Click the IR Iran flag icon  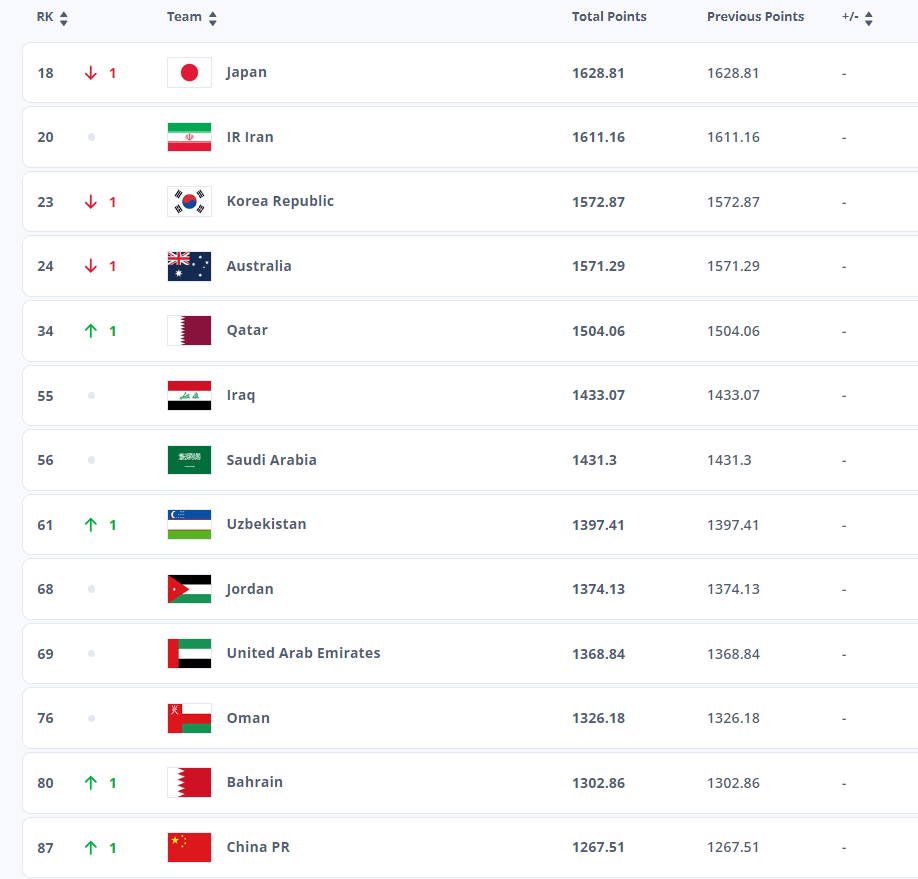[x=189, y=137]
